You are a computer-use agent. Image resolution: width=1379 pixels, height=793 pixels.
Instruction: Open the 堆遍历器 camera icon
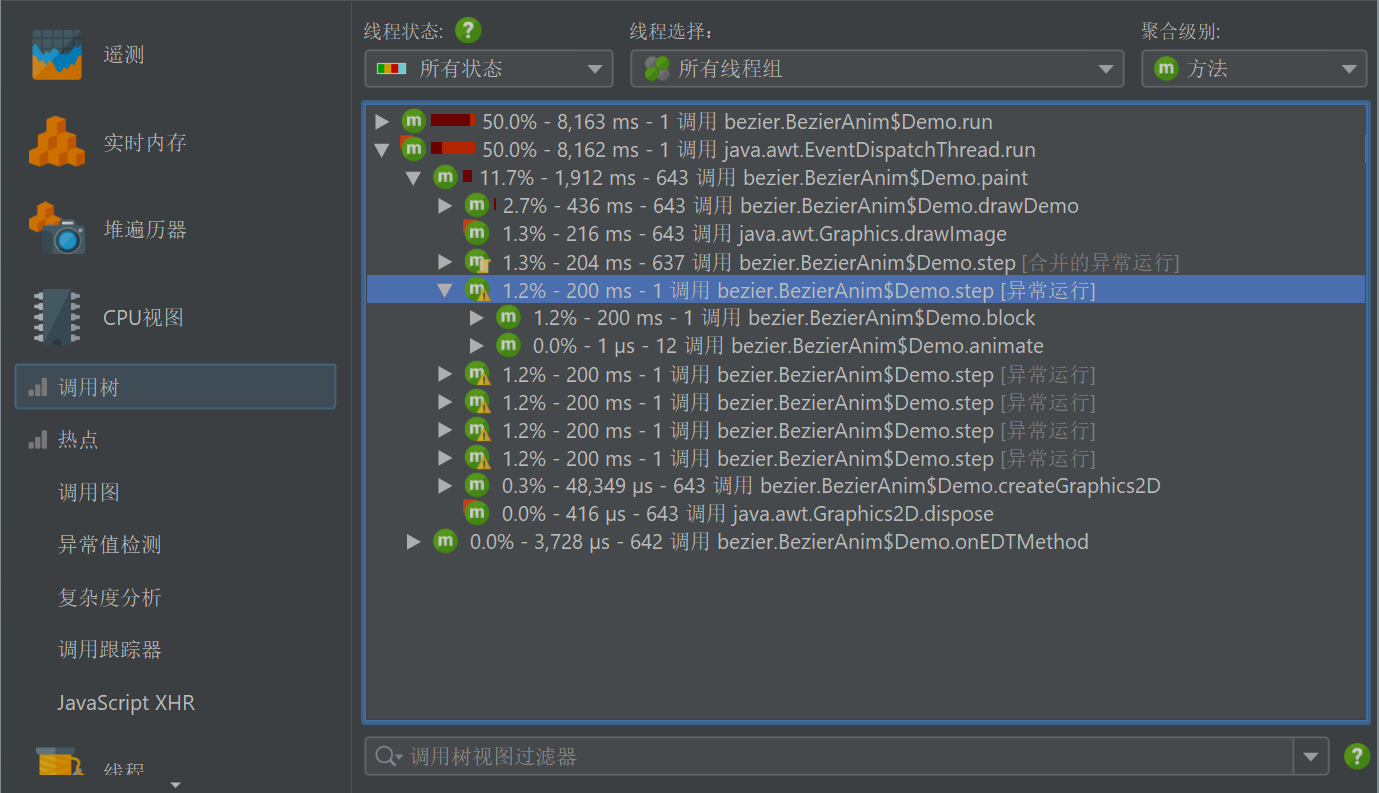[x=56, y=229]
